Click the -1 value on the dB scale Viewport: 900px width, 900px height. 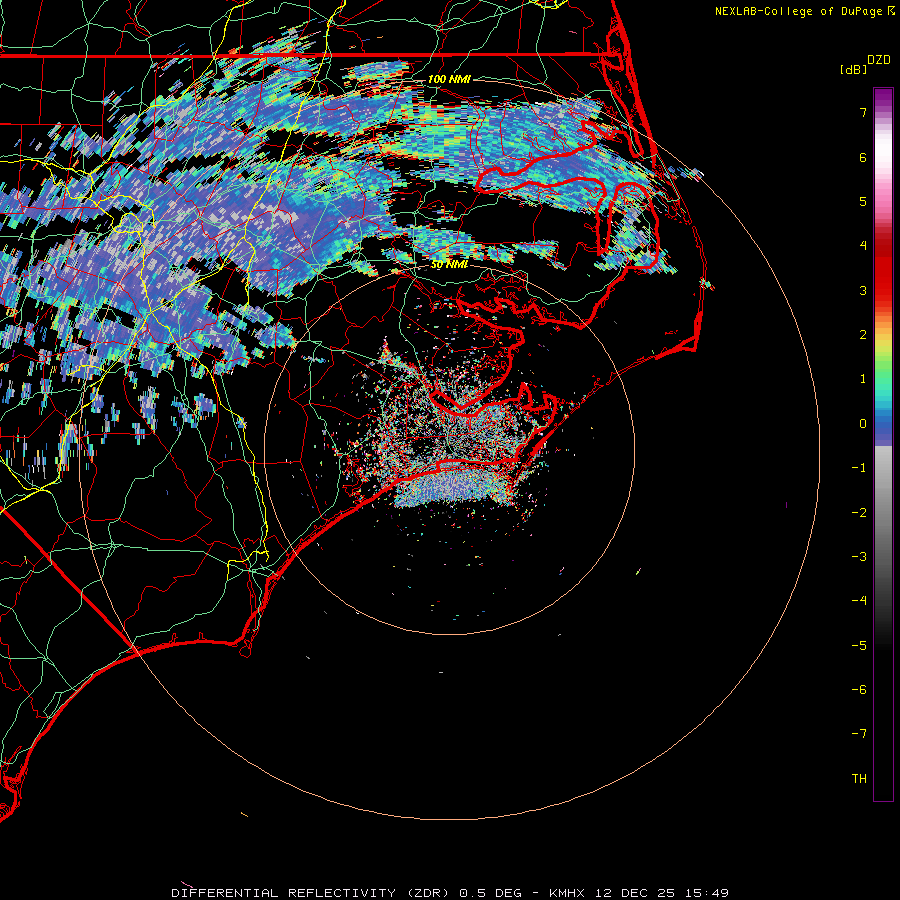point(859,468)
